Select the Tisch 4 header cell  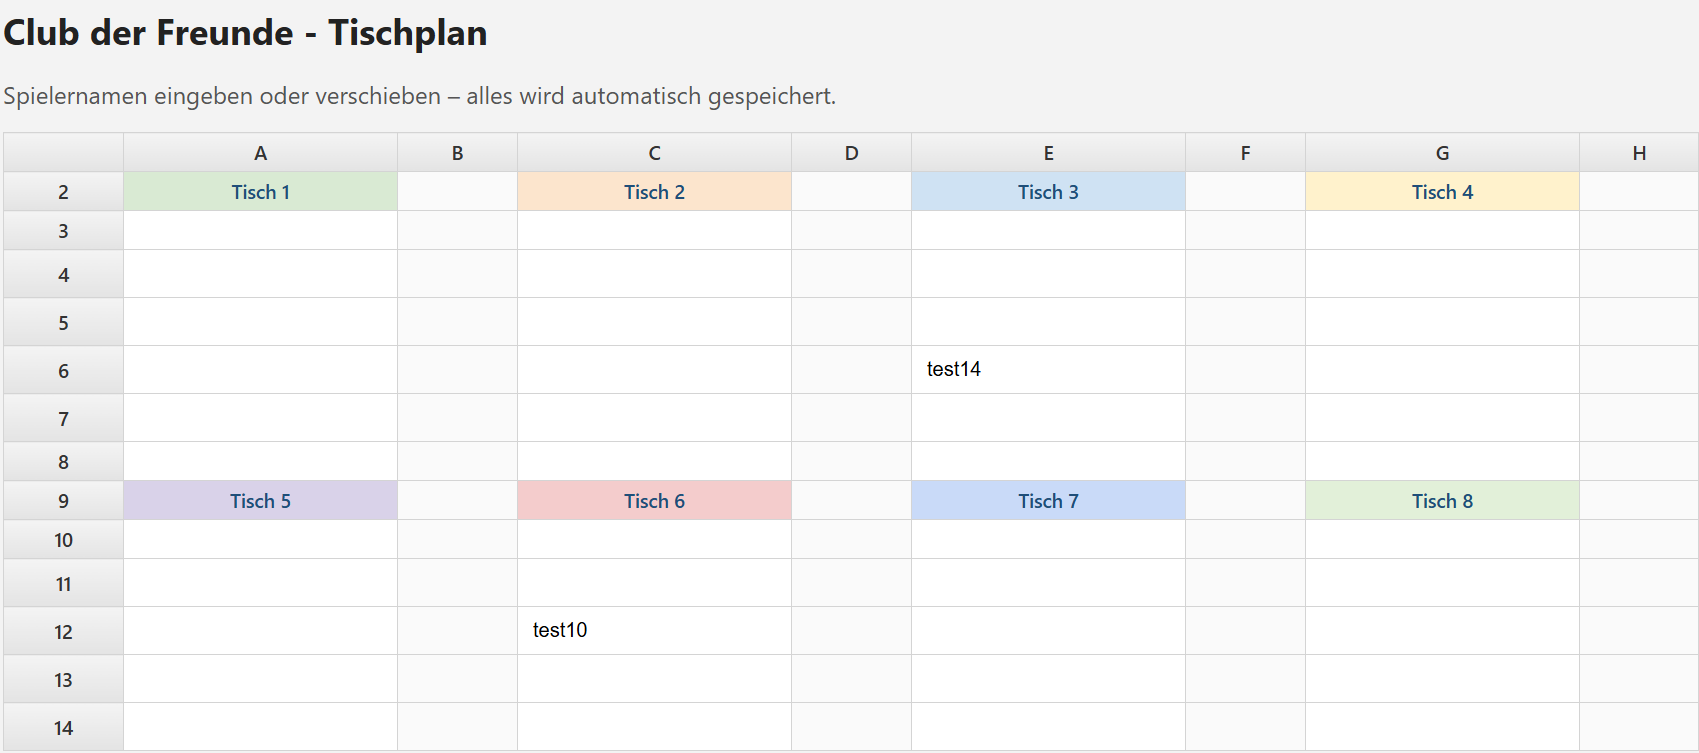click(1442, 191)
